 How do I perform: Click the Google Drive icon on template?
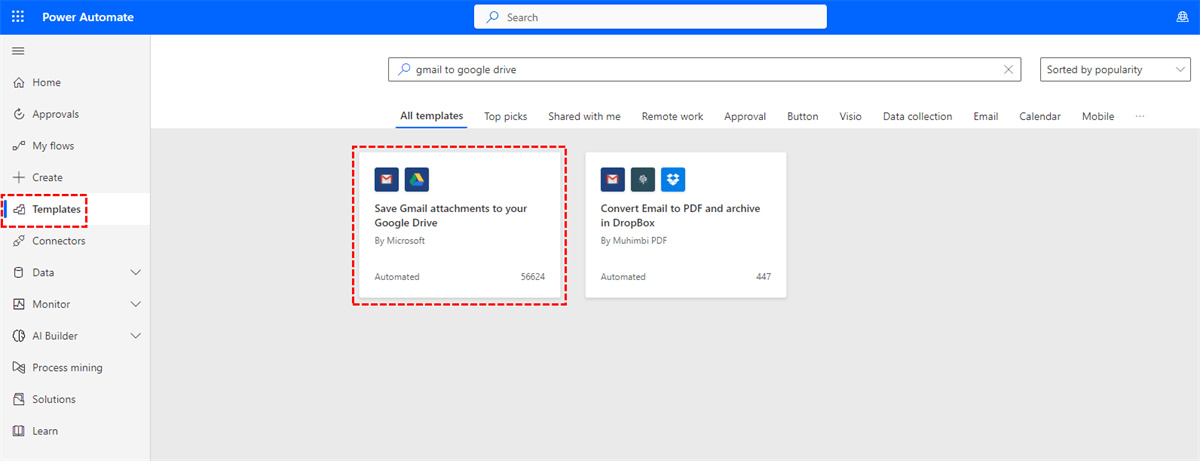coord(417,179)
